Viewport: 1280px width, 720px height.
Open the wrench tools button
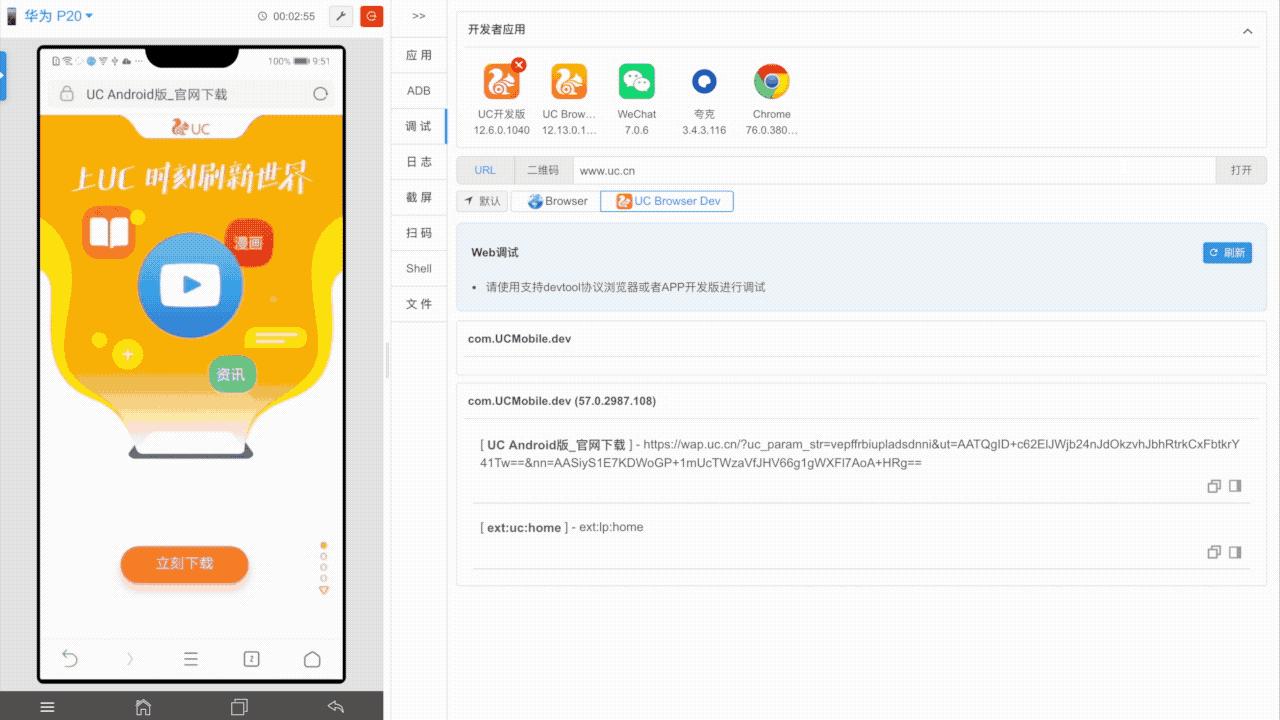coord(341,16)
